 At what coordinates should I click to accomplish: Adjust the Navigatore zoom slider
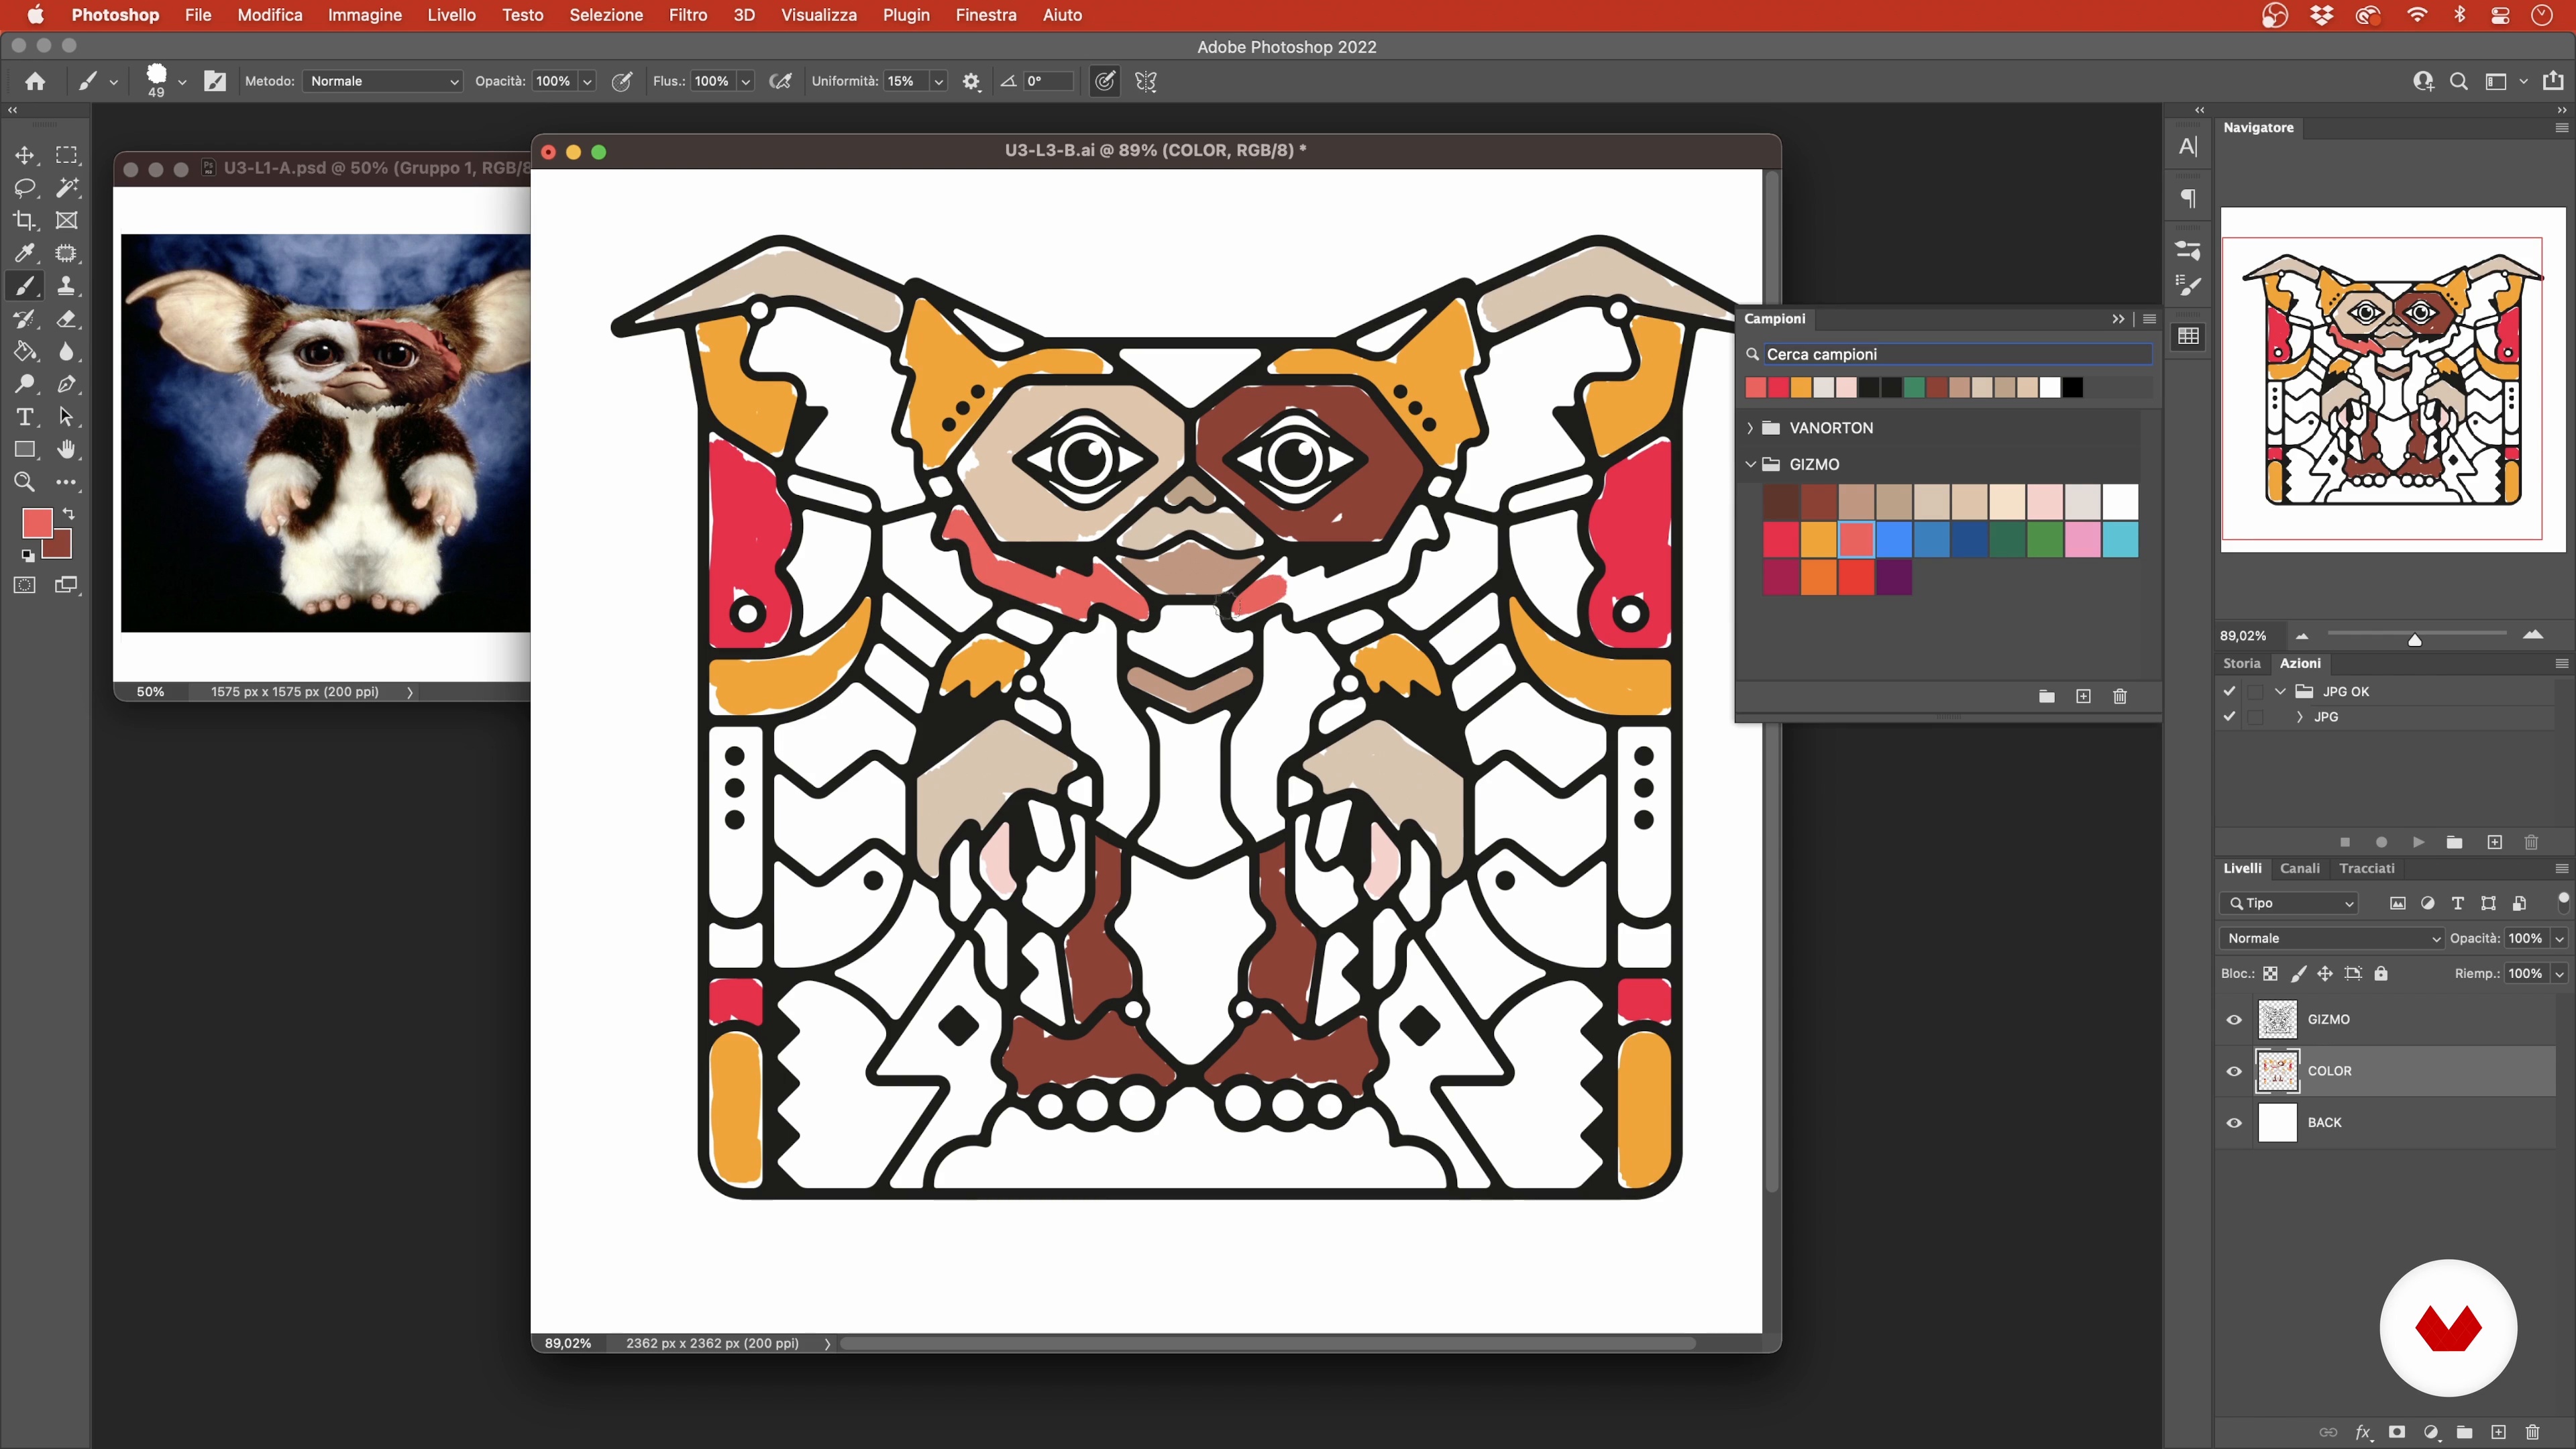[2414, 640]
